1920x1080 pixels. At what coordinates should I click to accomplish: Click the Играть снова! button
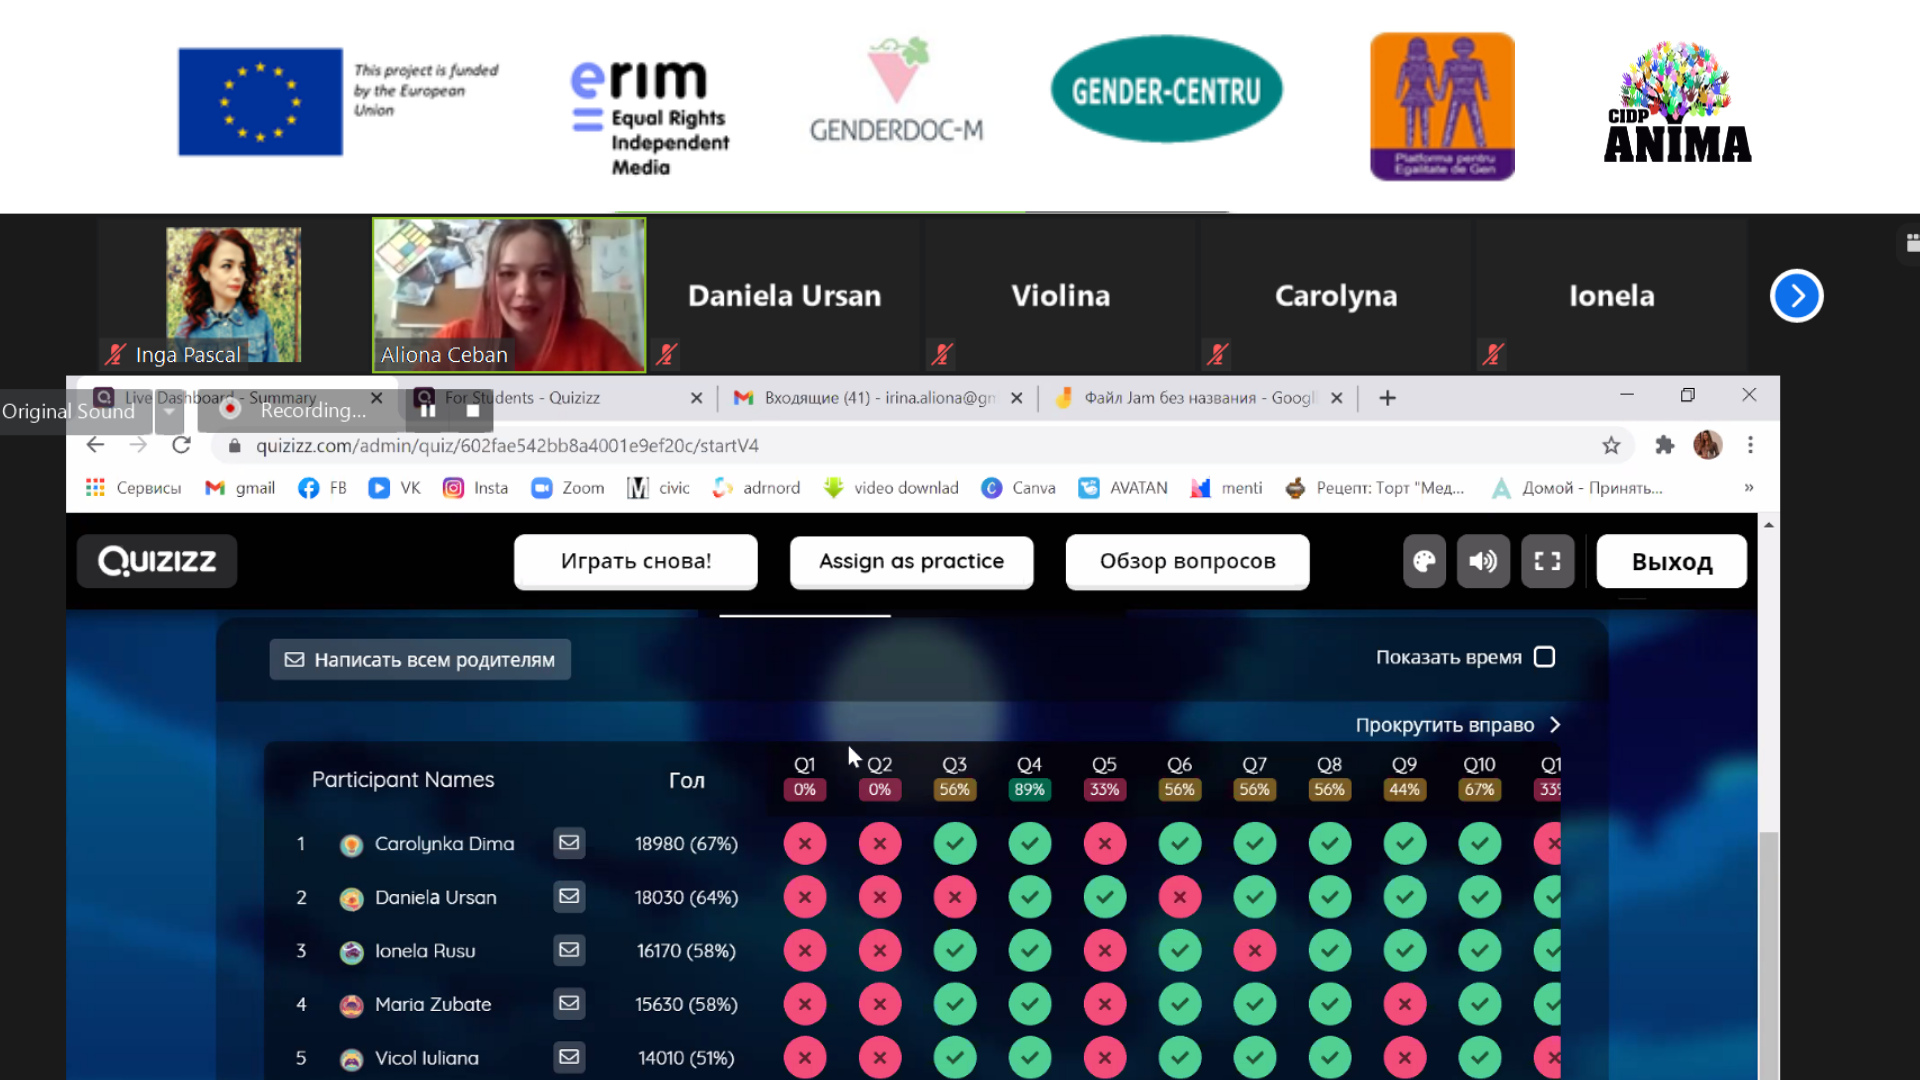[x=636, y=561]
